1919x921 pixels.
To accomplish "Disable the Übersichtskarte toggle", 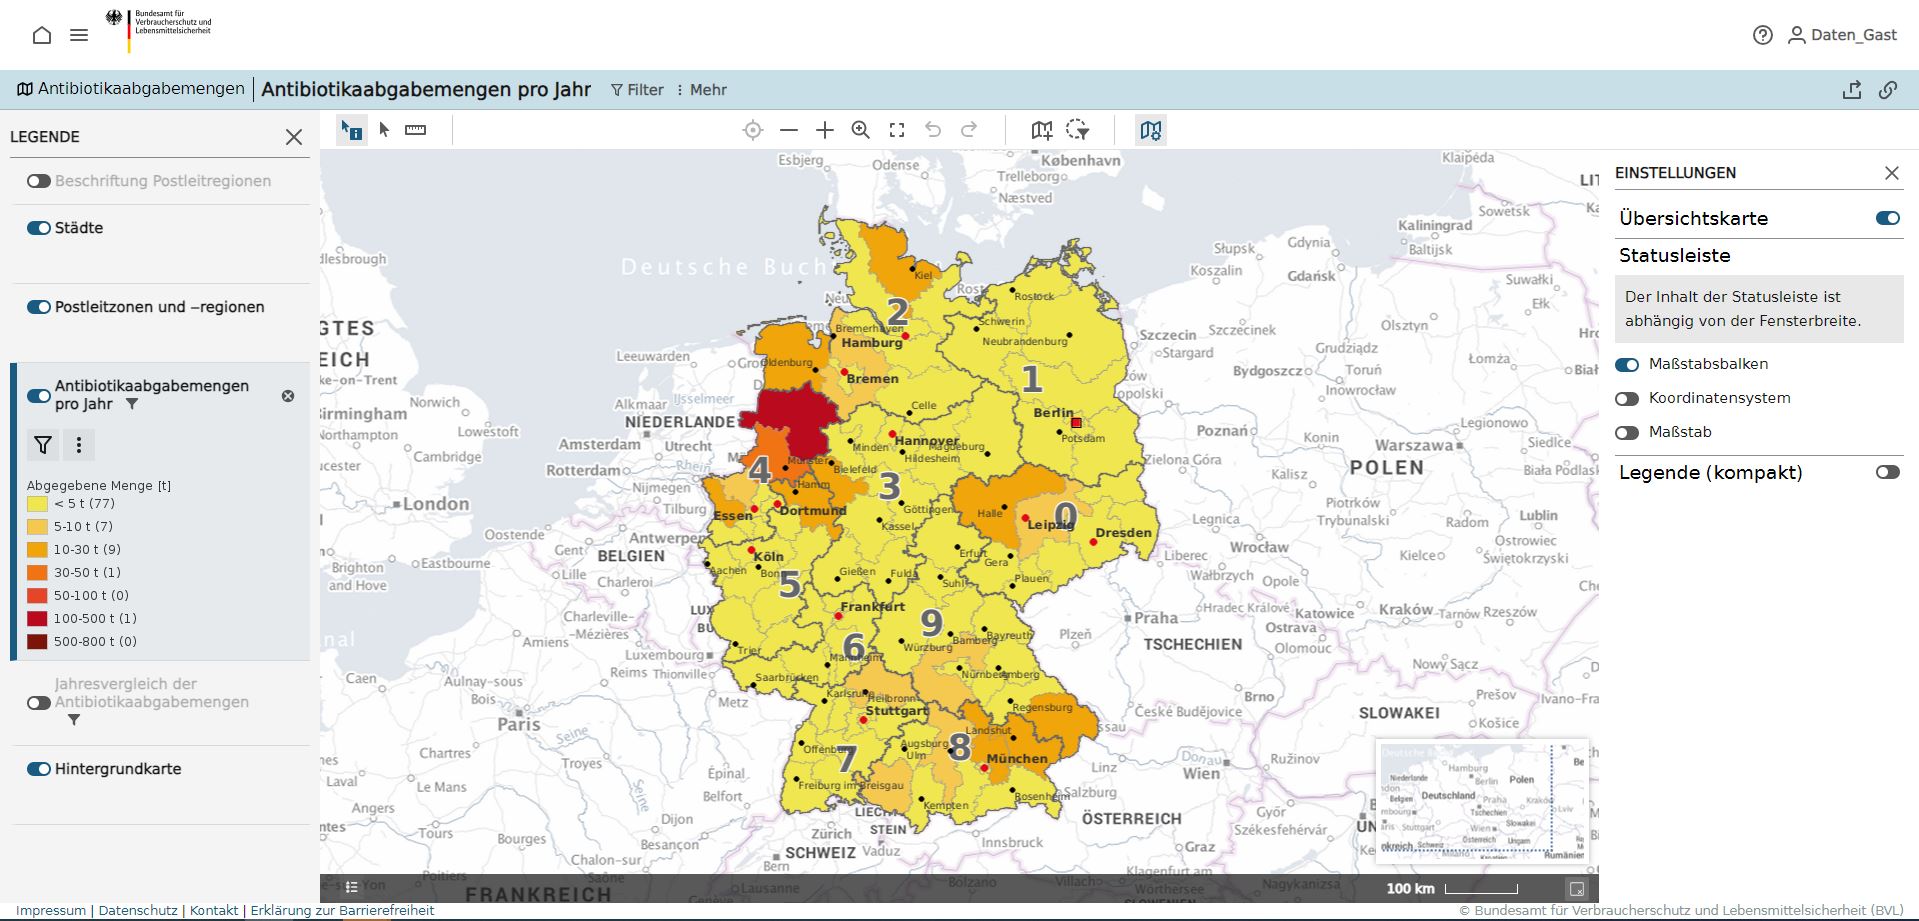I will click(x=1887, y=218).
